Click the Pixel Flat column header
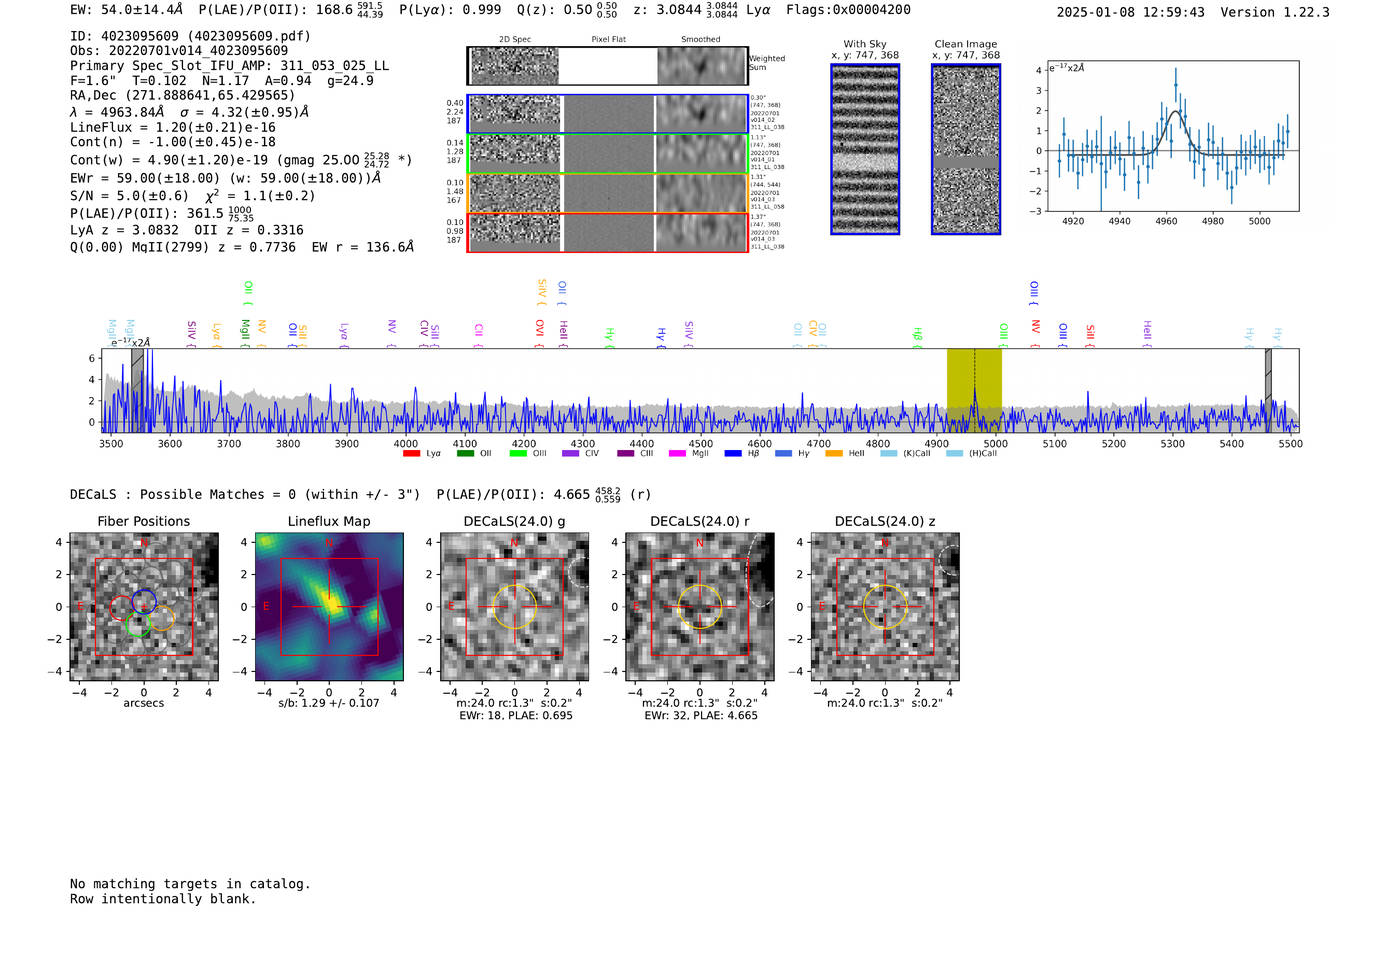The image size is (1400, 953). 608,40
